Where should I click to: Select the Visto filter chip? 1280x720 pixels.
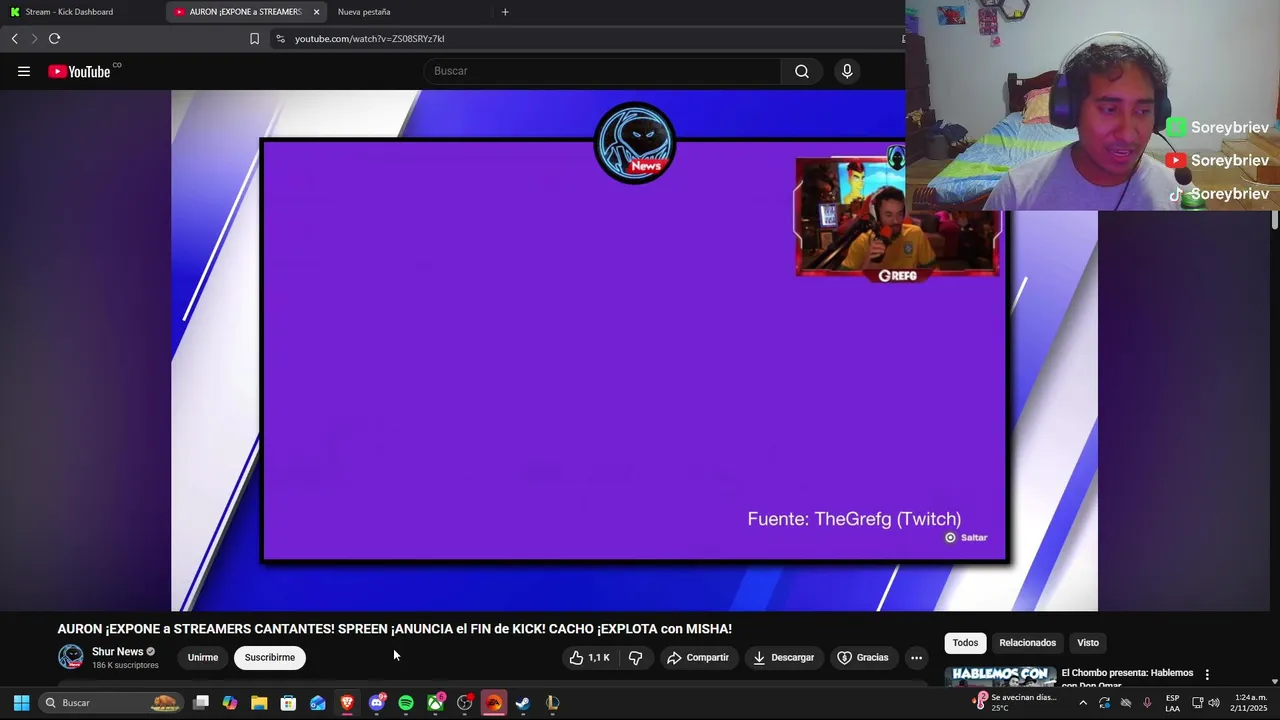coord(1088,643)
